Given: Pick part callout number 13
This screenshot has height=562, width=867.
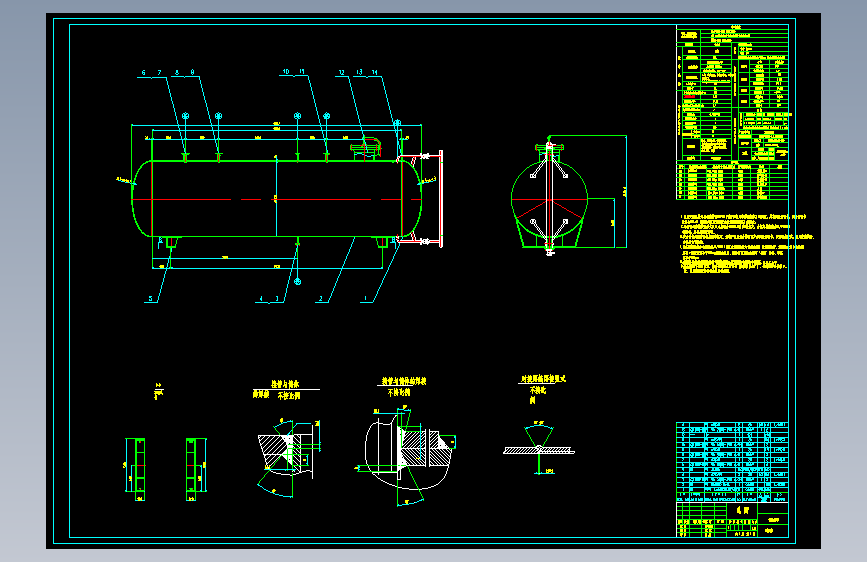Looking at the screenshot, I should [x=359, y=72].
